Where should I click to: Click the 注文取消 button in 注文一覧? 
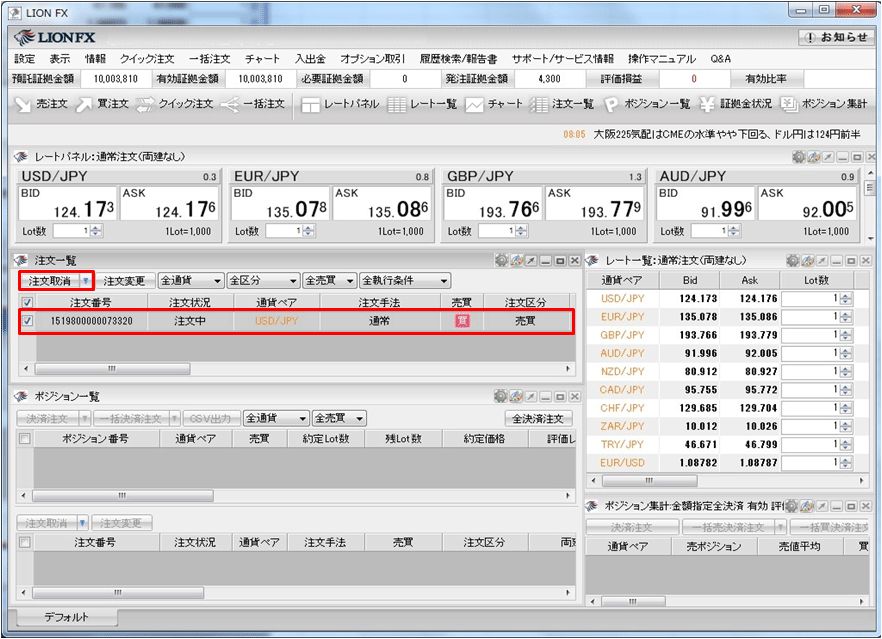point(50,281)
